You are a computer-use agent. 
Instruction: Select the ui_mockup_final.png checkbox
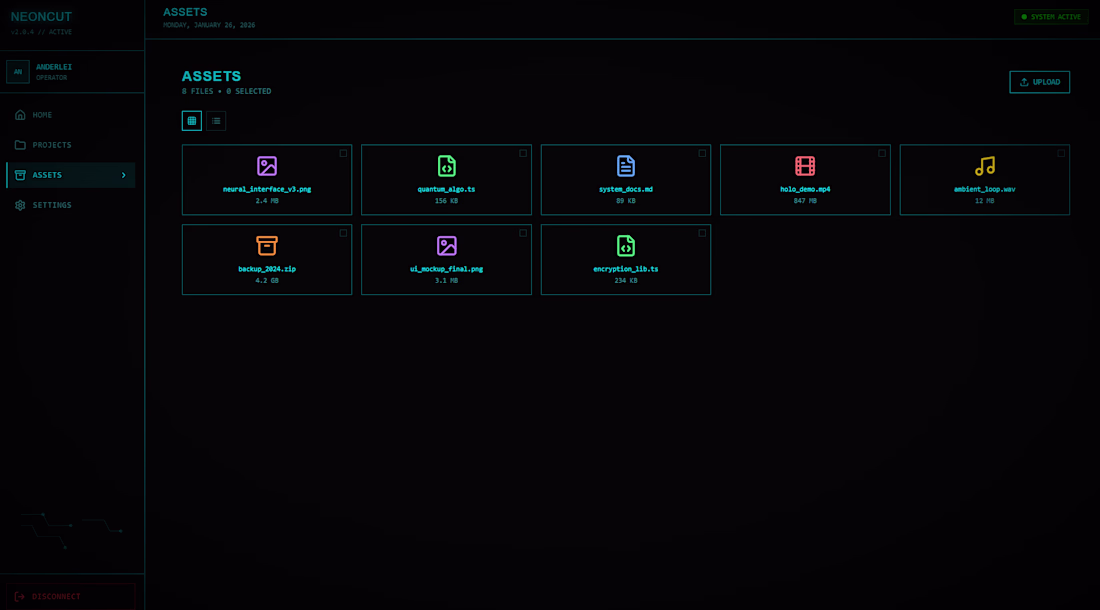[523, 233]
